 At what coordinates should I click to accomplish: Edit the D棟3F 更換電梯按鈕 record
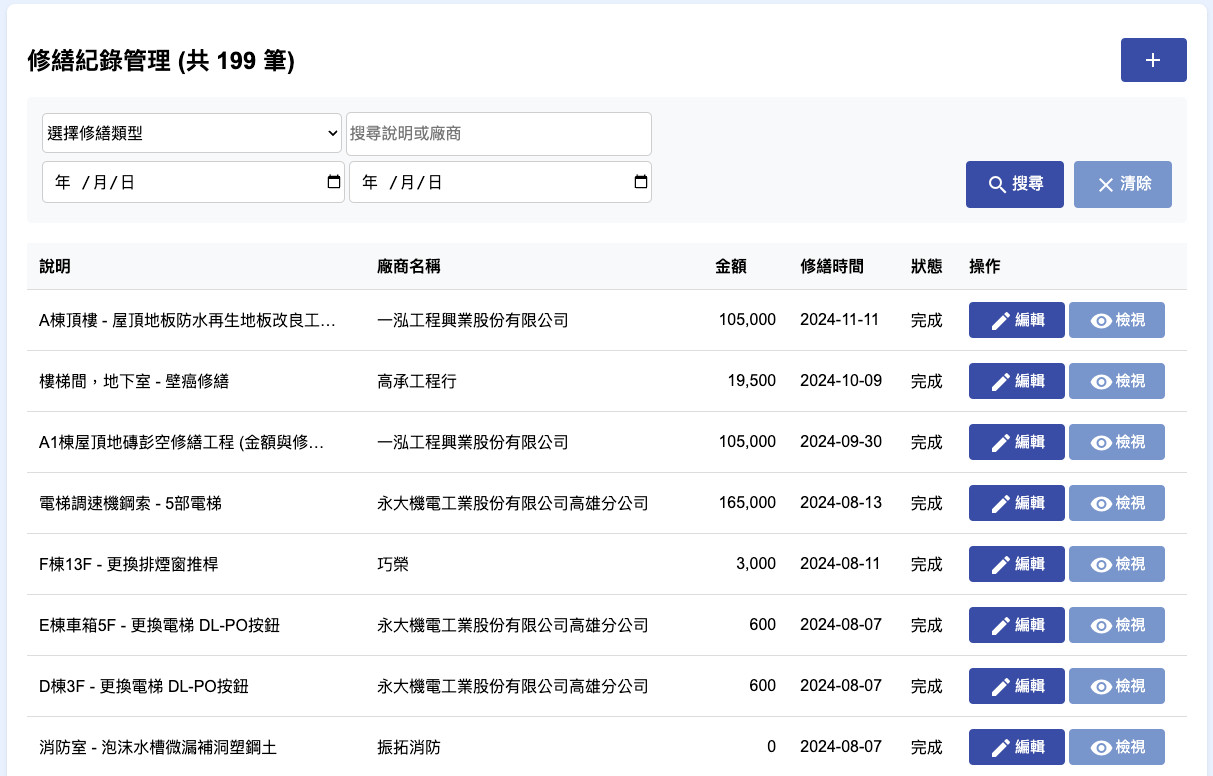(1017, 686)
